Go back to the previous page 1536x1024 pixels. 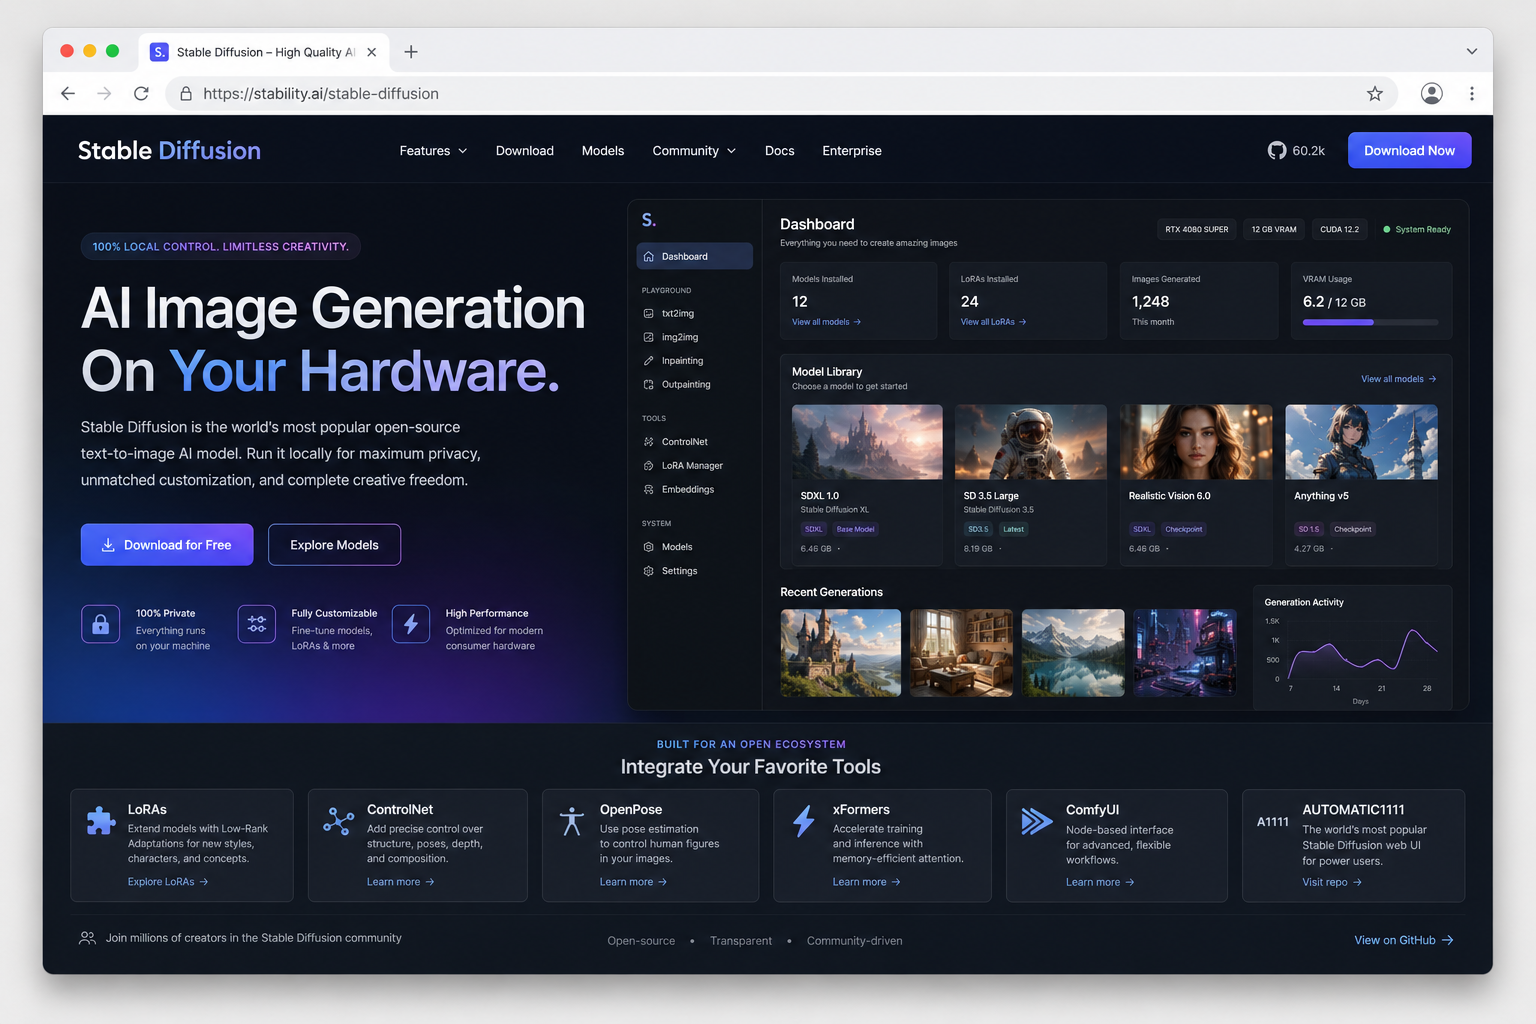[68, 94]
